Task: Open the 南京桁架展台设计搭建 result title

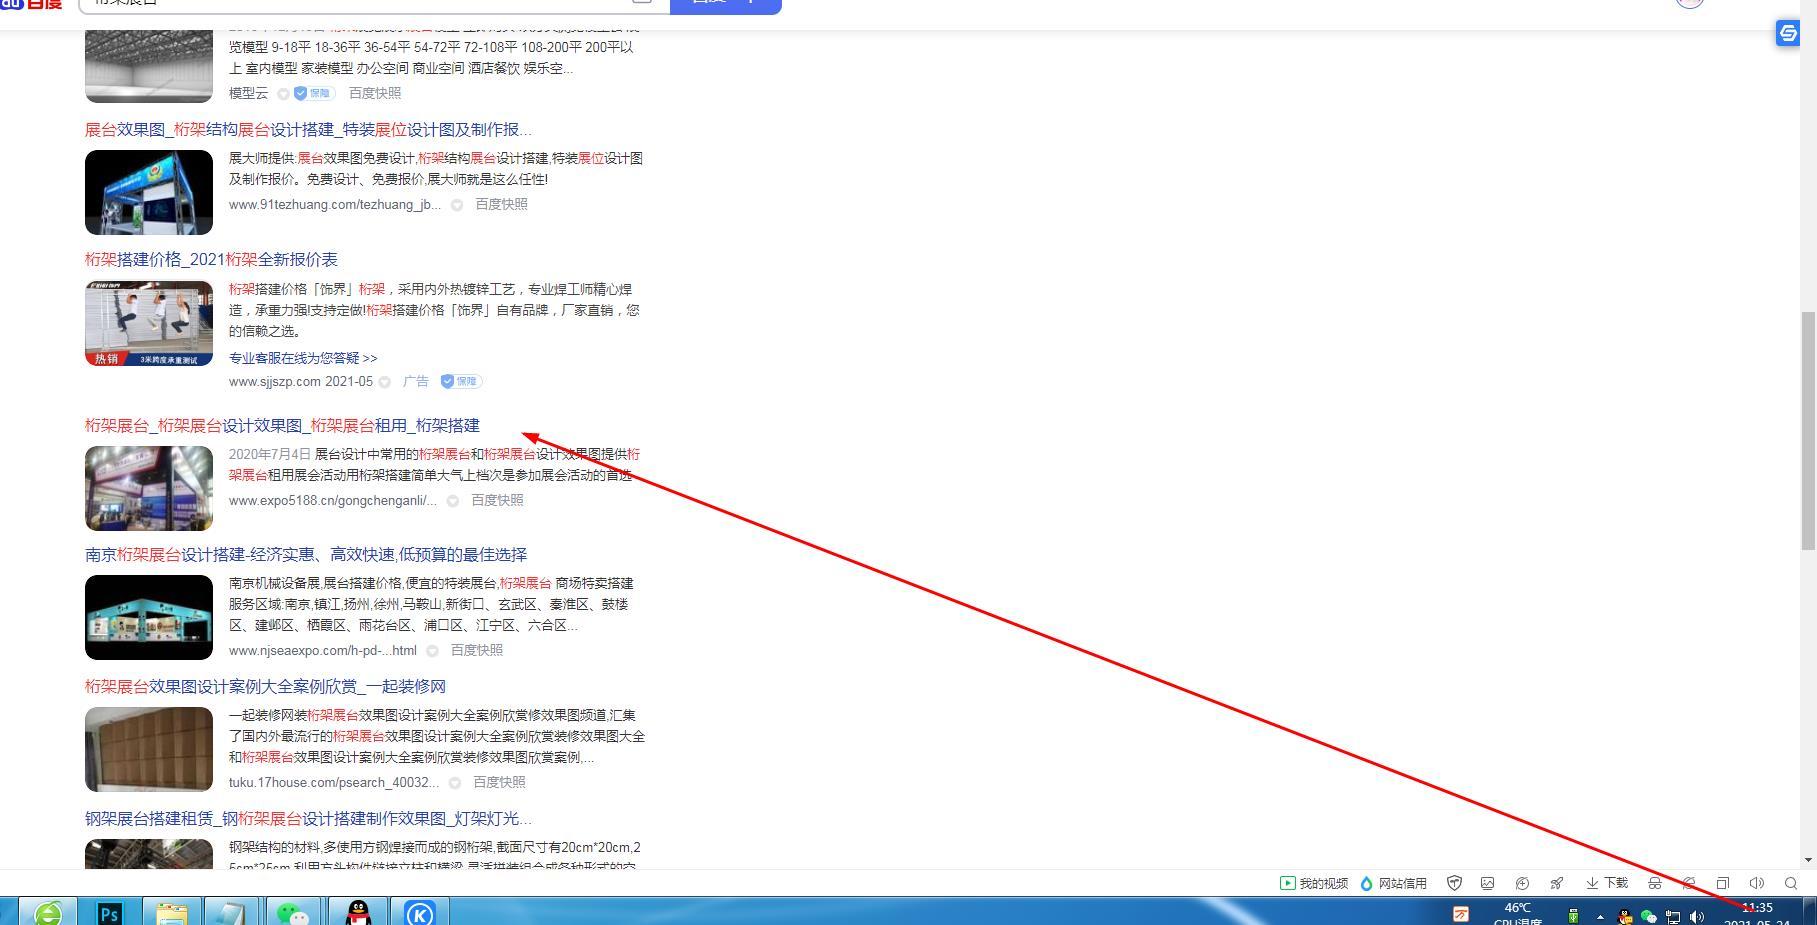Action: 306,555
